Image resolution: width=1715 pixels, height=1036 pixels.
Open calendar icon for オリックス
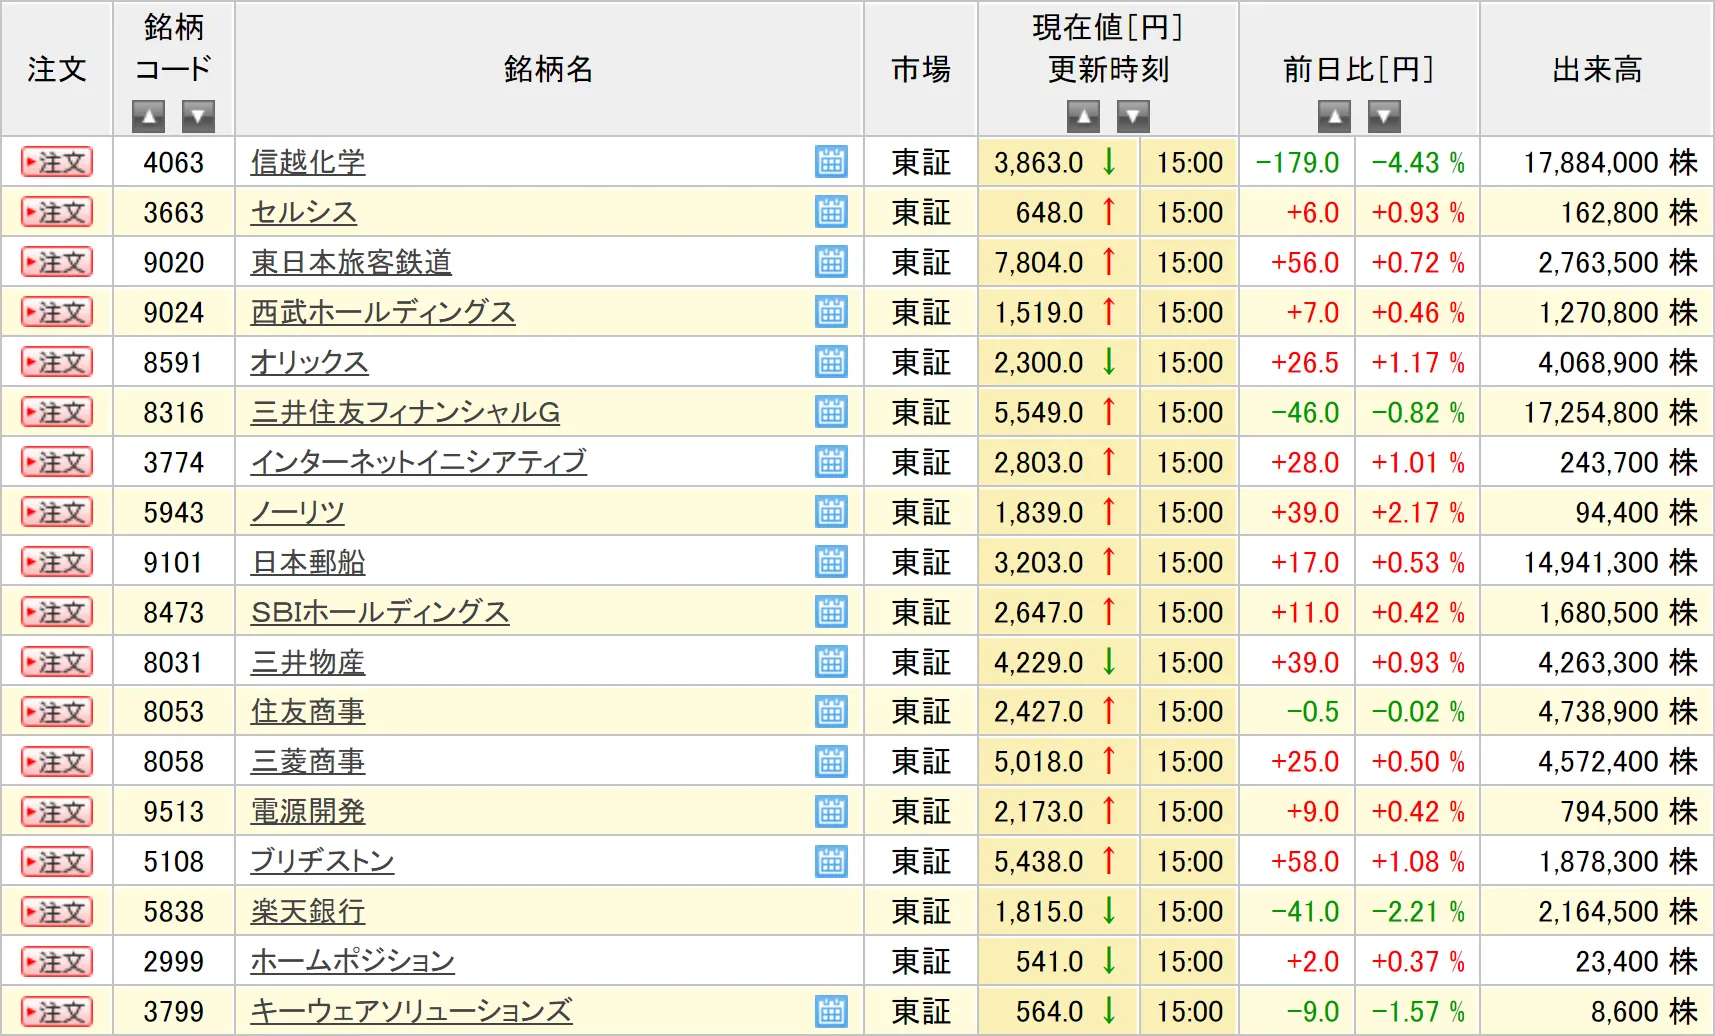coord(831,362)
